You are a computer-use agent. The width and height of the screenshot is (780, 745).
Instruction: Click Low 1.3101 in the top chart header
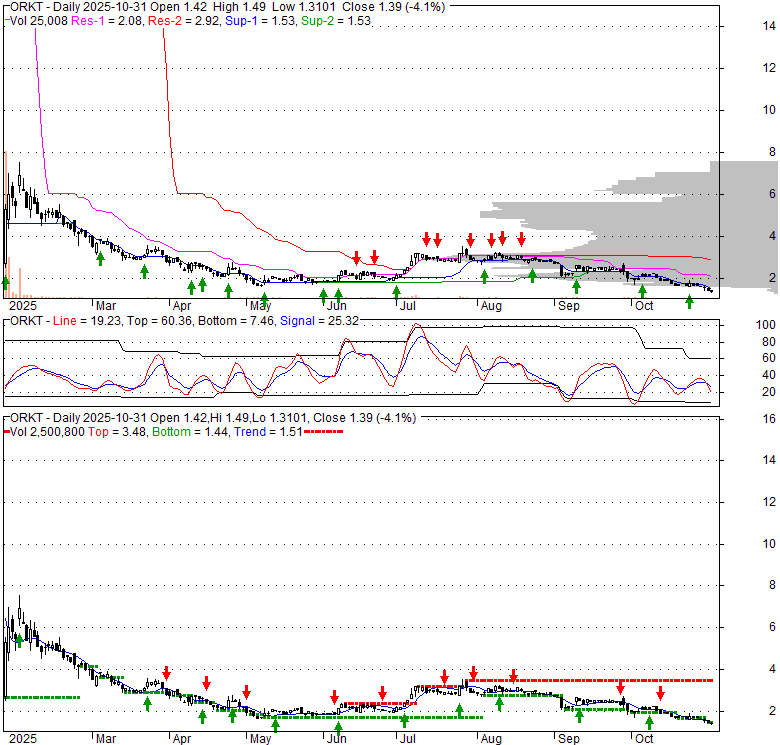tap(306, 7)
